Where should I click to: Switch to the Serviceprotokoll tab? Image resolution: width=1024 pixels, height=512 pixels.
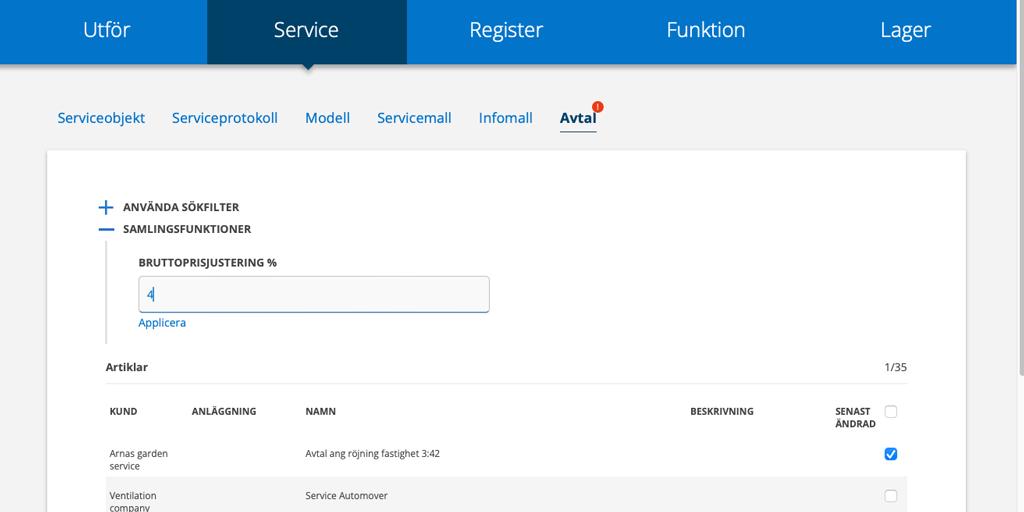pos(225,118)
